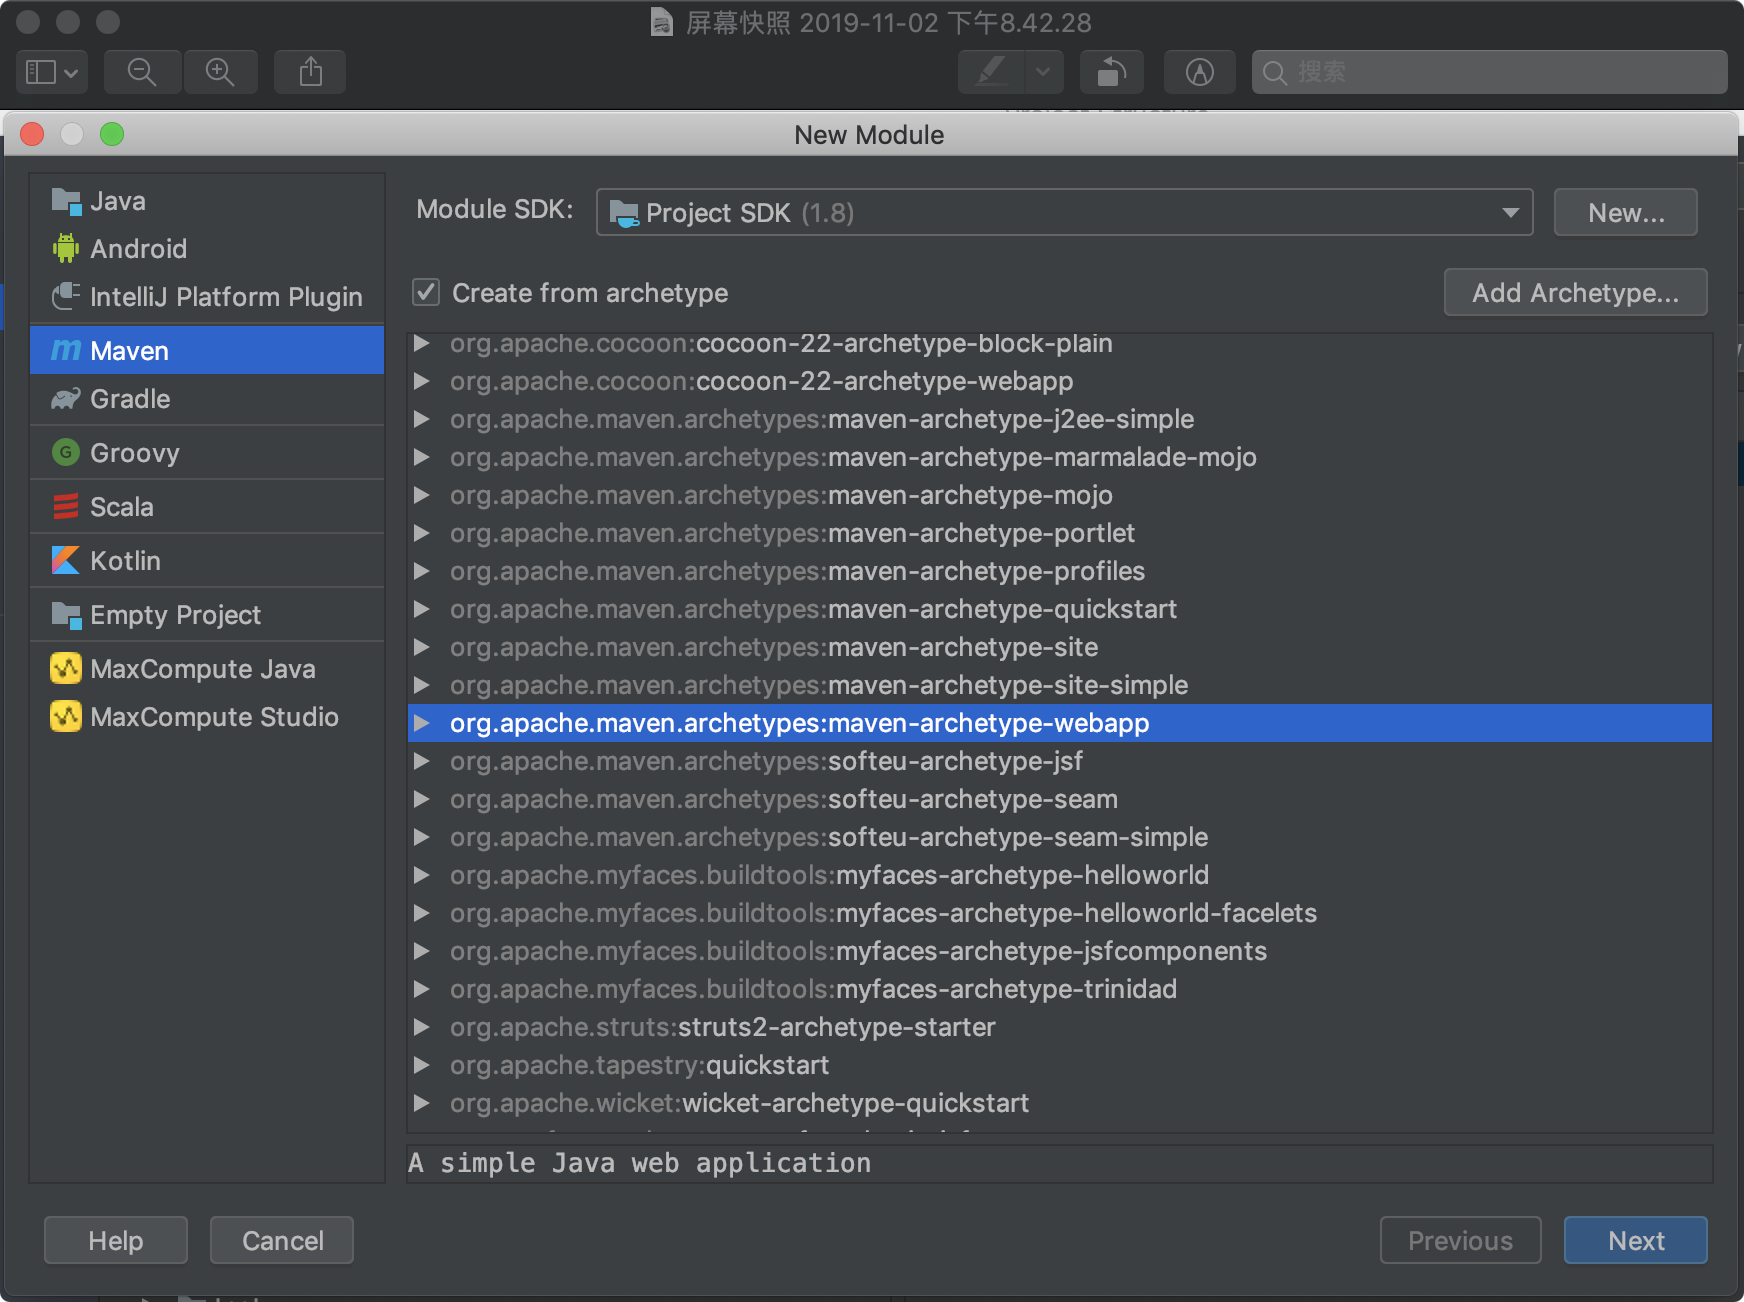Open highlight color dropdown arrow in Preview
The image size is (1744, 1302).
1043,72
